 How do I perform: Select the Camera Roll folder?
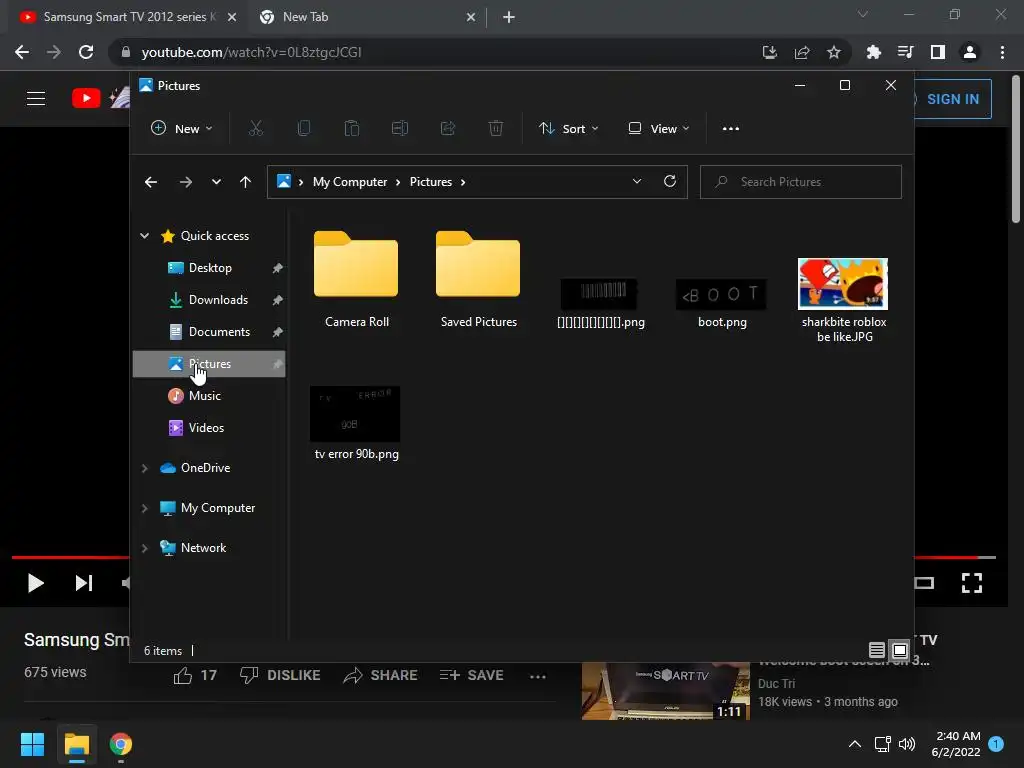pos(356,279)
